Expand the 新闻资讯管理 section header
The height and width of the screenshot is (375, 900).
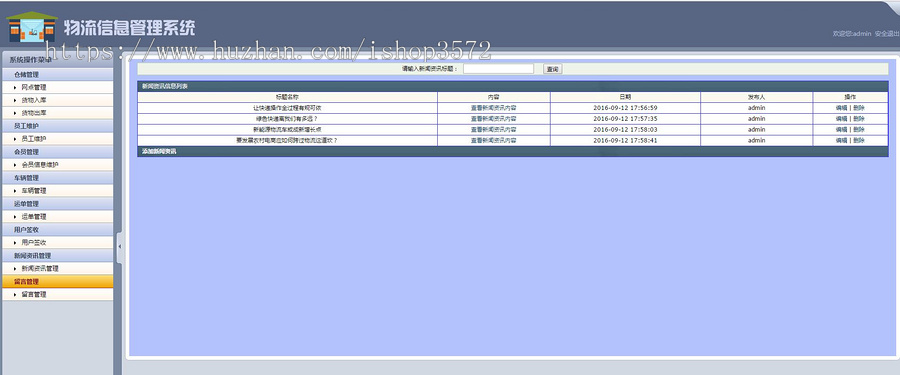click(x=57, y=255)
